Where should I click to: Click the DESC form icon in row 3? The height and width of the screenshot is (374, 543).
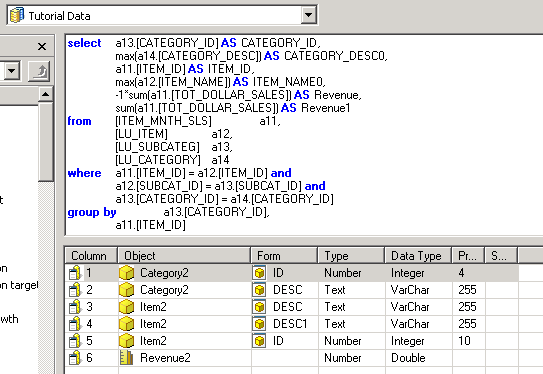coord(259,307)
